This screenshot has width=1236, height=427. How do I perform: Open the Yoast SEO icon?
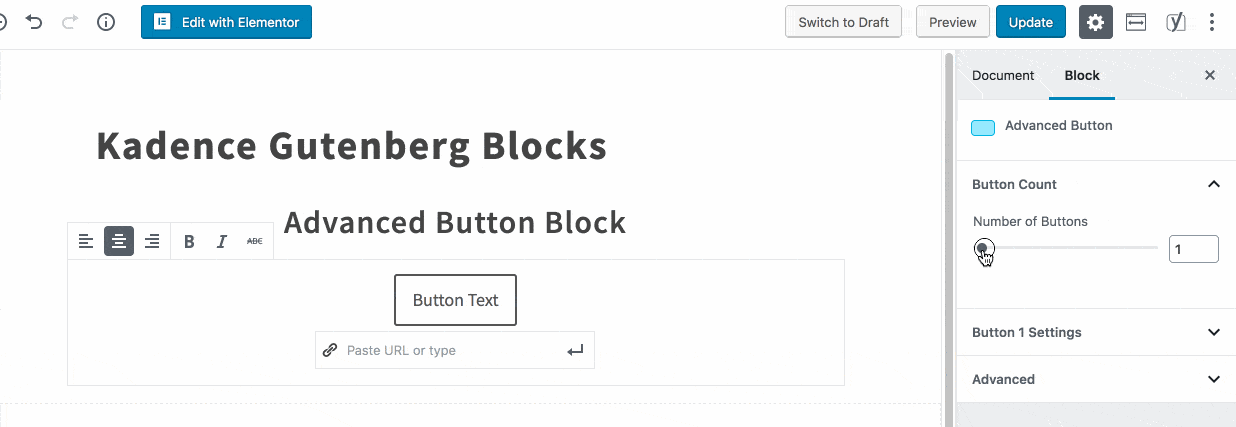click(1176, 22)
